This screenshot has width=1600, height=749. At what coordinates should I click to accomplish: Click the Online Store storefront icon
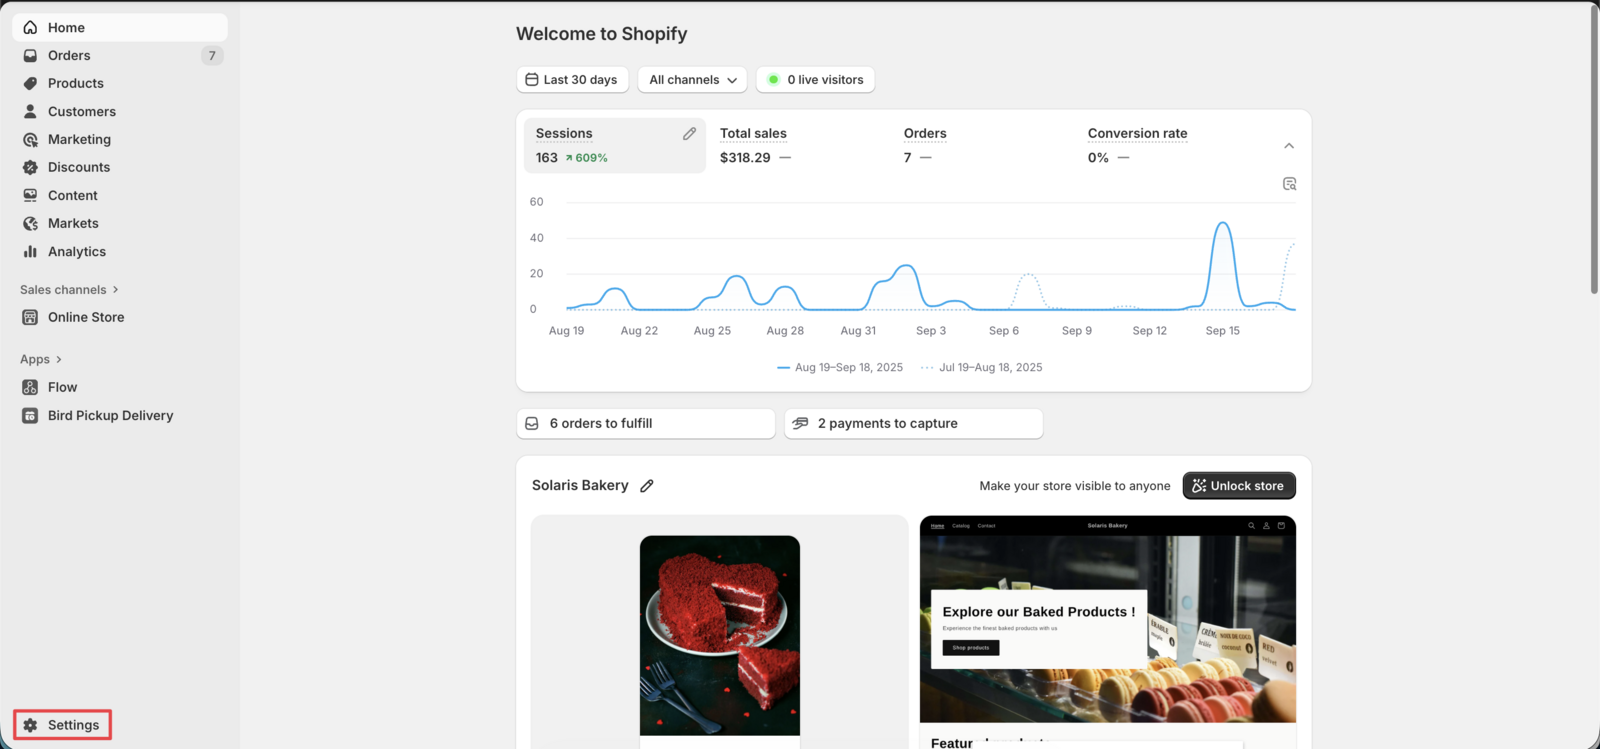point(30,318)
